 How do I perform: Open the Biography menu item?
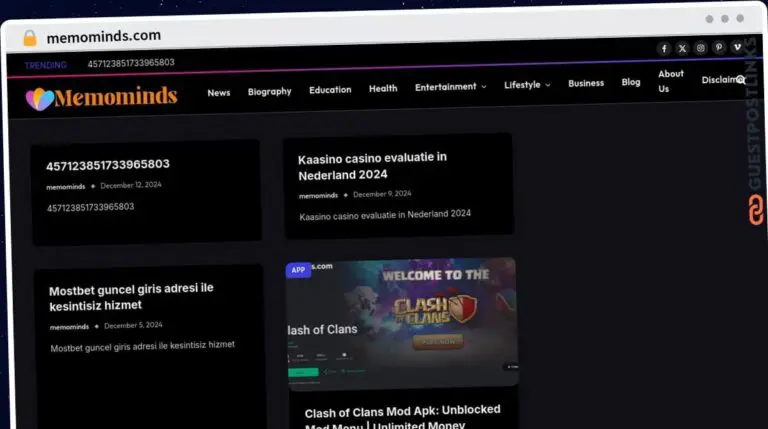(269, 91)
